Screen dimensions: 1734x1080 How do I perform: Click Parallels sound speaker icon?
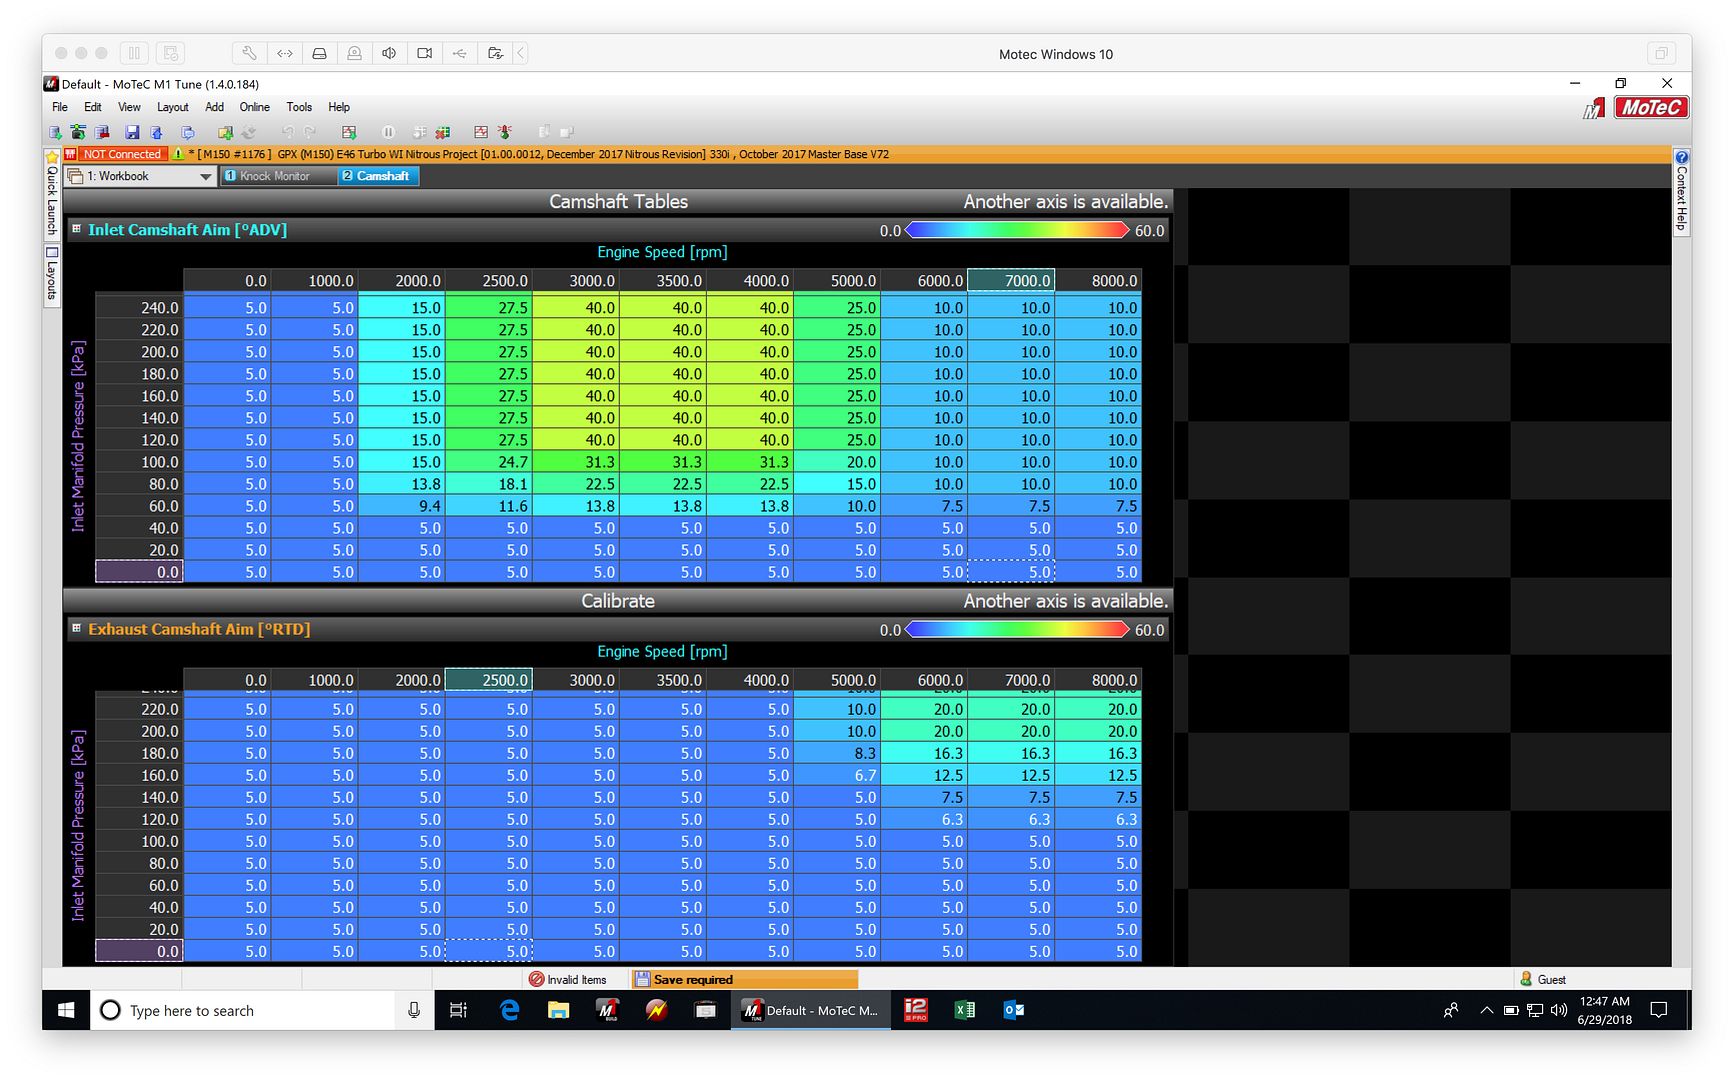coord(389,53)
